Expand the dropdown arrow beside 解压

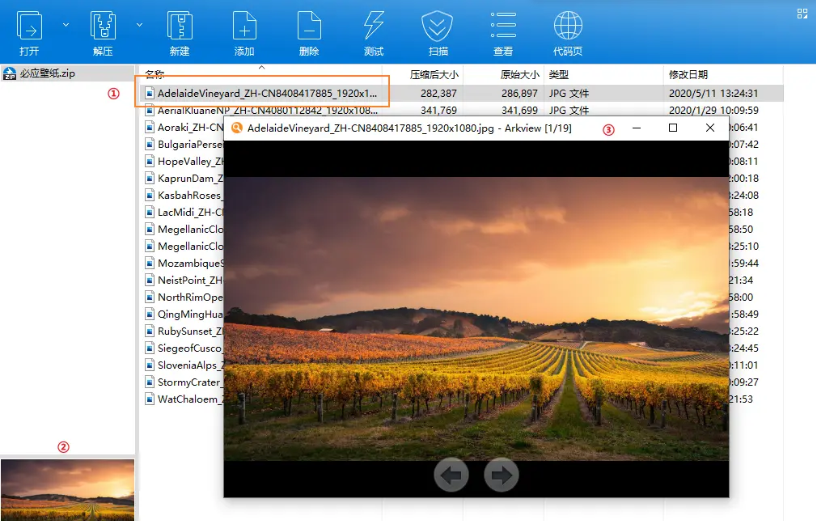coord(138,23)
